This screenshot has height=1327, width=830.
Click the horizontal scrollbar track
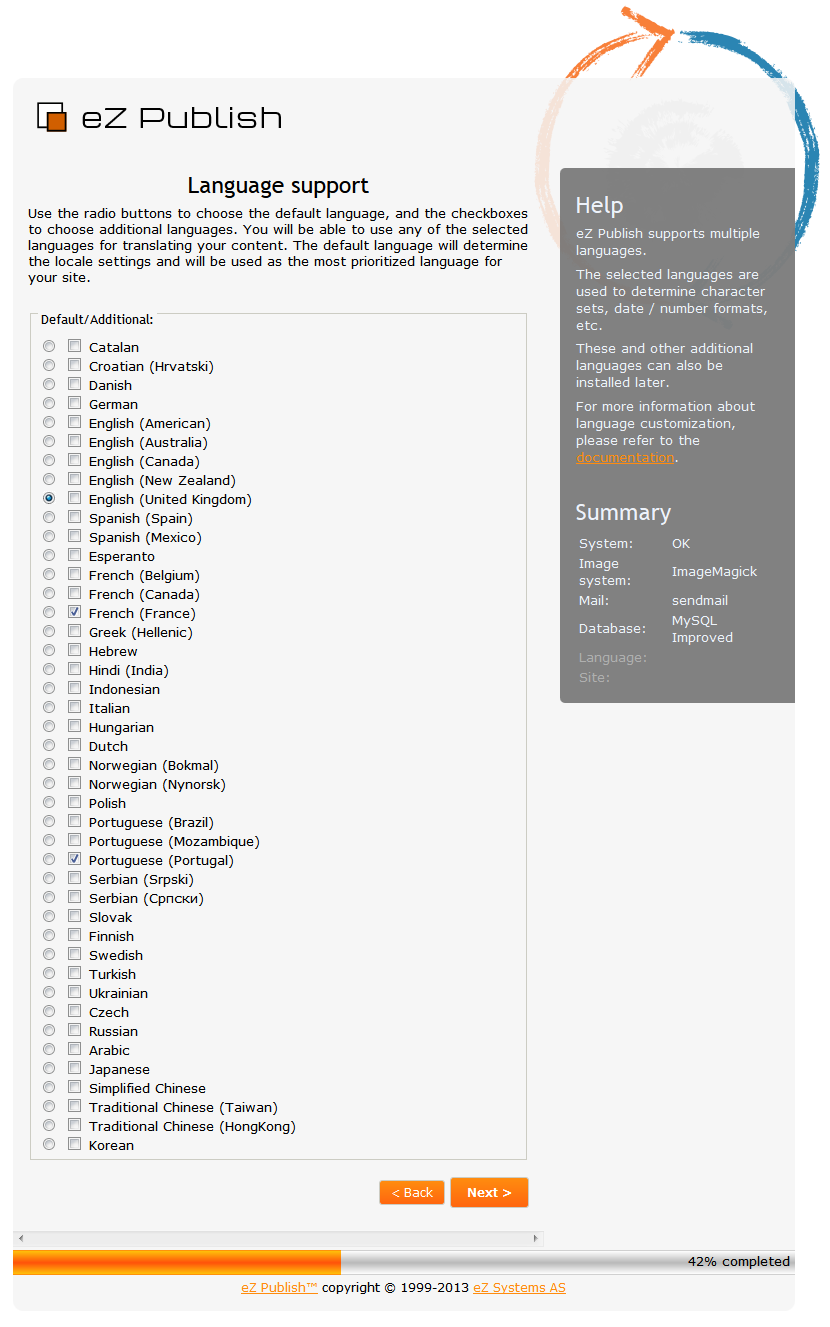point(278,1238)
